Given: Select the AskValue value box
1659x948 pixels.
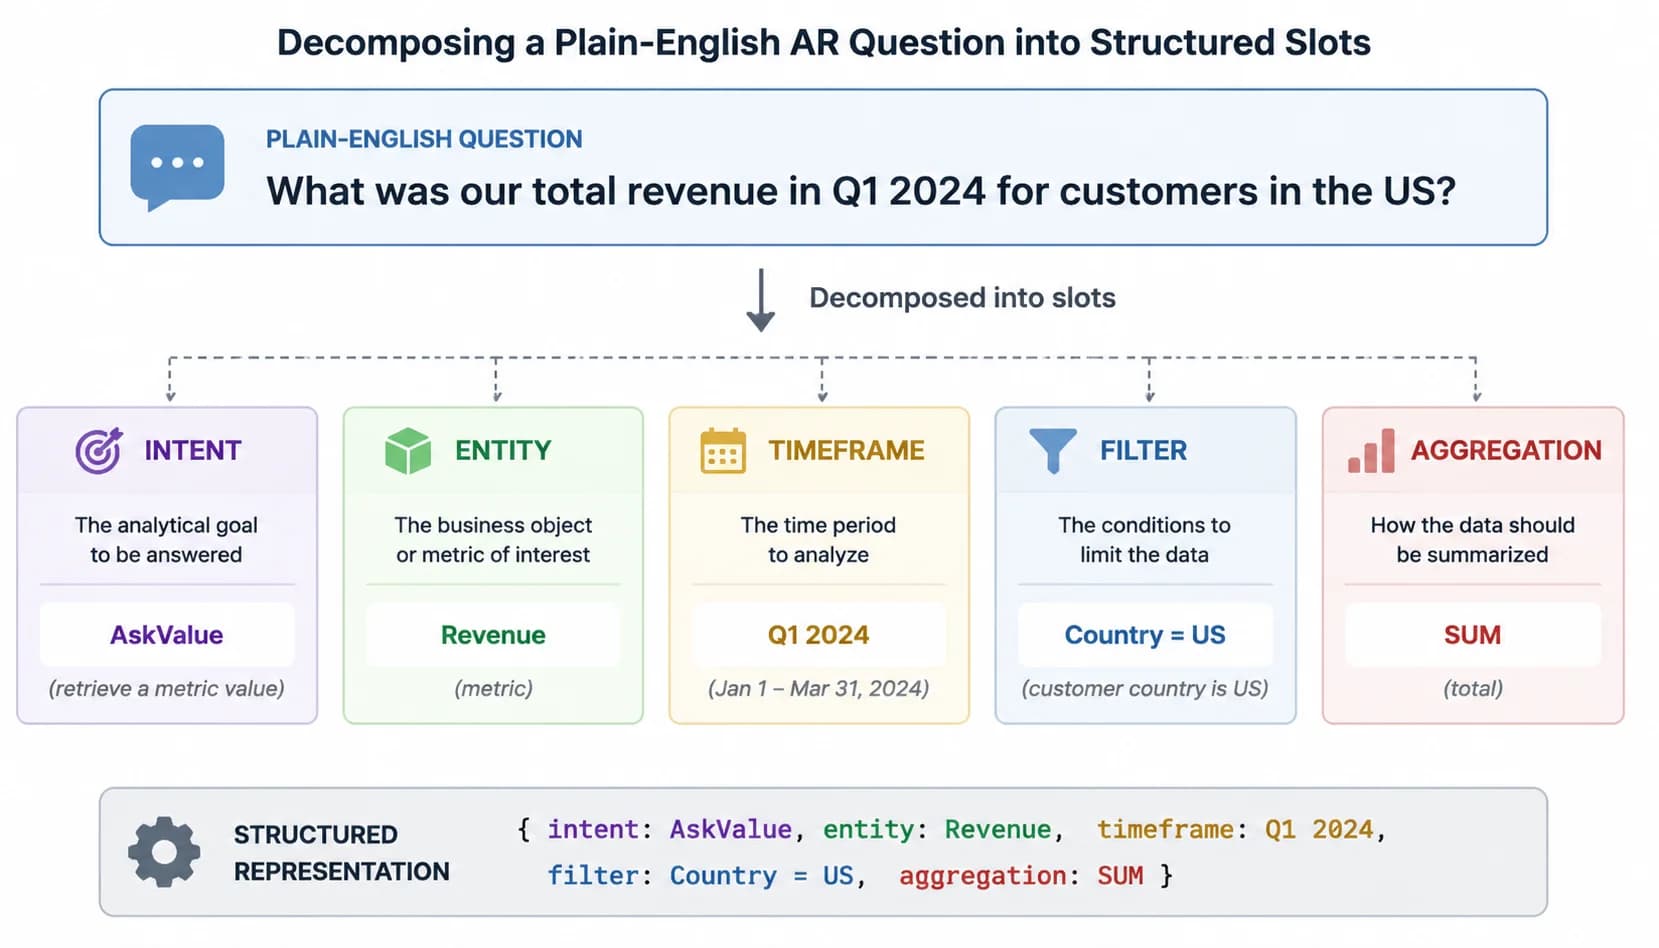Looking at the screenshot, I should click(167, 635).
